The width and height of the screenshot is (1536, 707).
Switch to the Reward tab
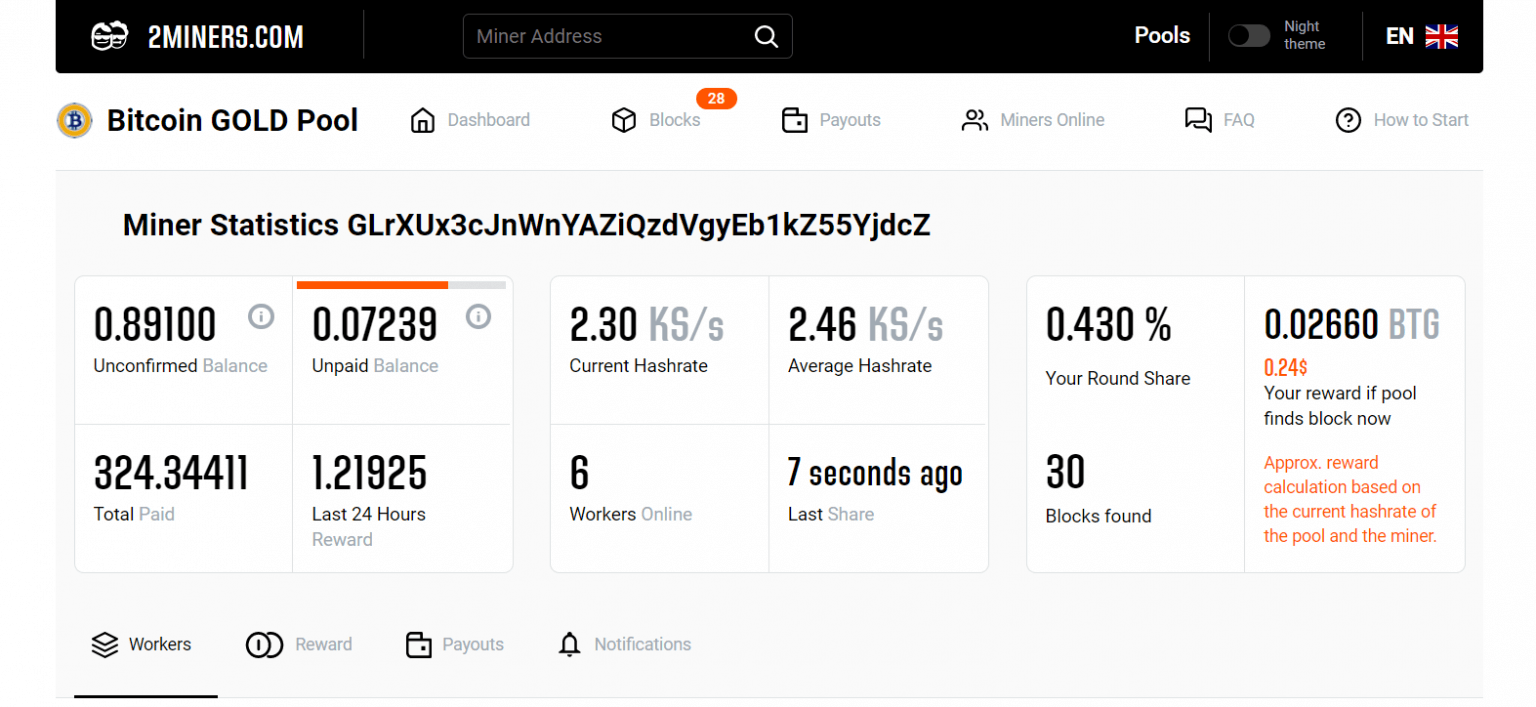[299, 644]
